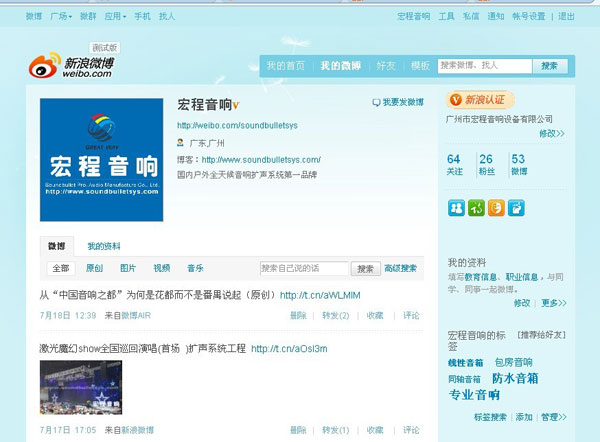This screenshot has height=442, width=600.
Task: Open the 广场 dropdown in top bar
Action: pyautogui.click(x=61, y=16)
